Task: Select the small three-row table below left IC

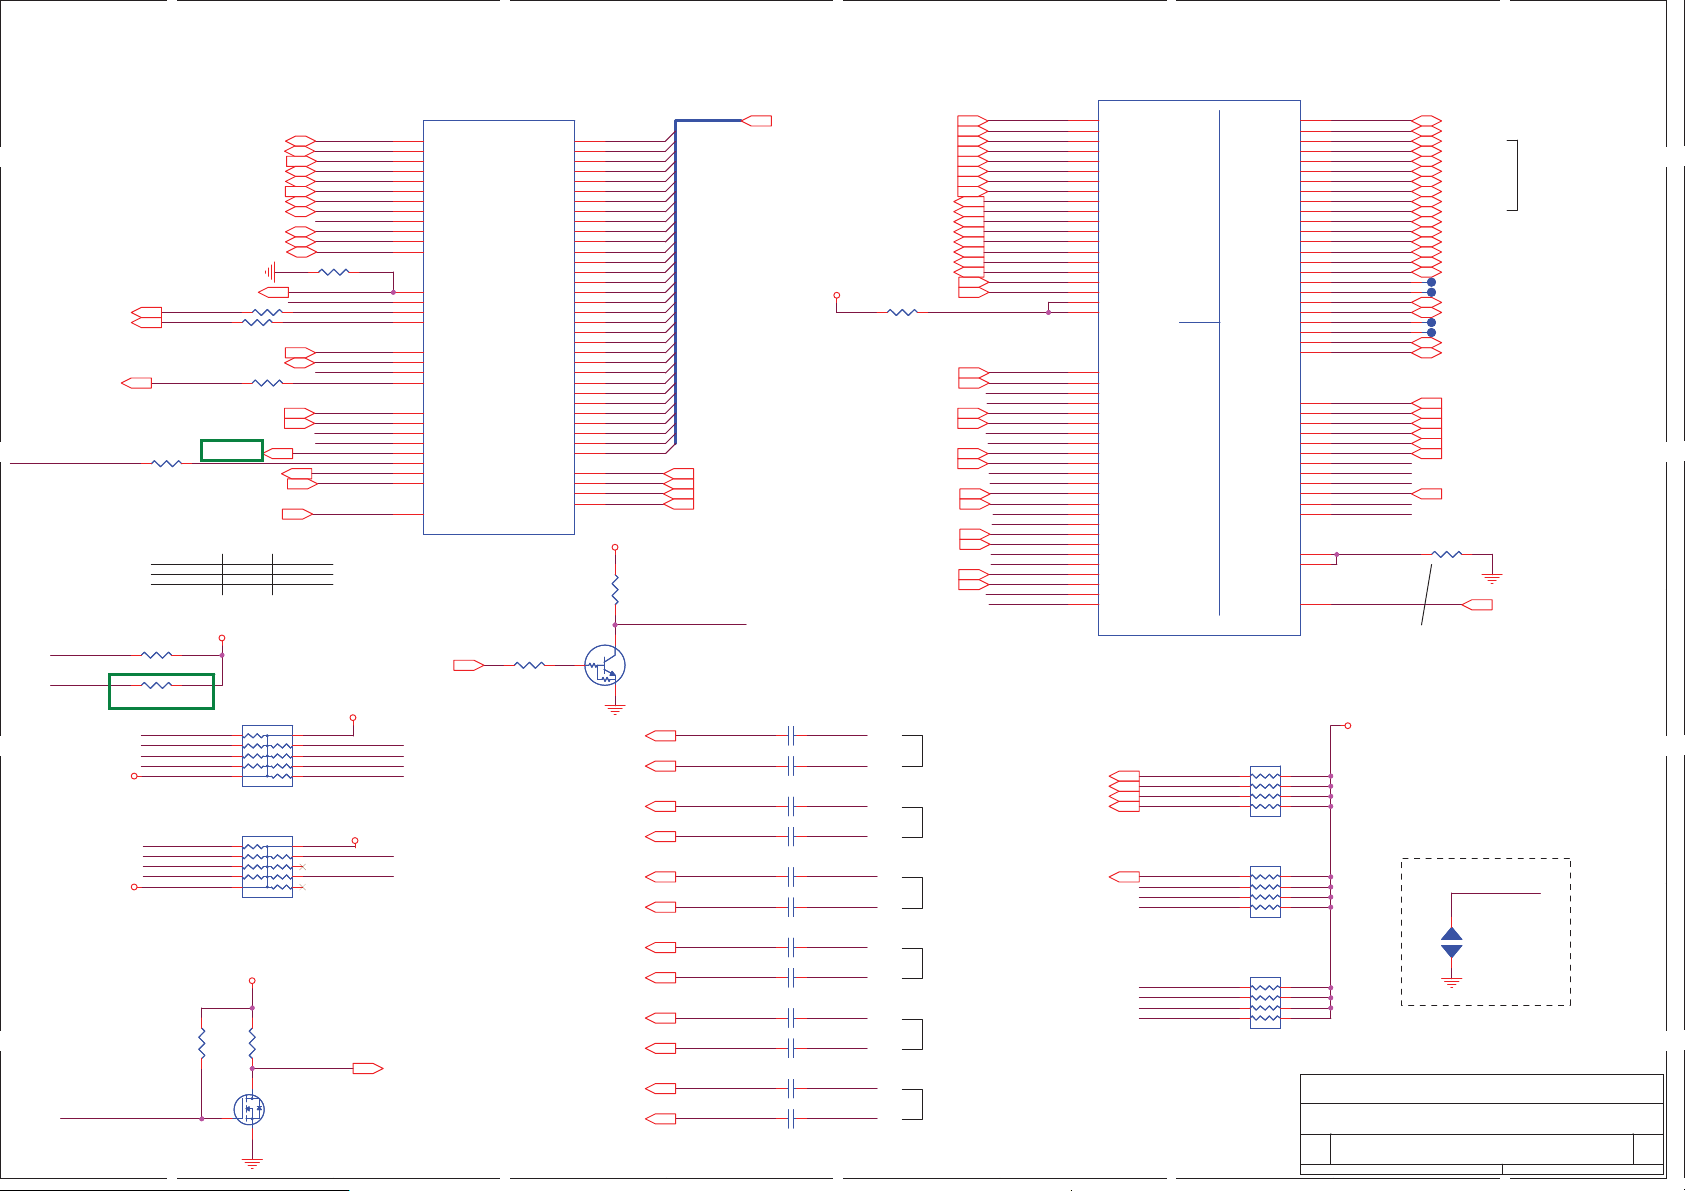Action: (x=242, y=574)
